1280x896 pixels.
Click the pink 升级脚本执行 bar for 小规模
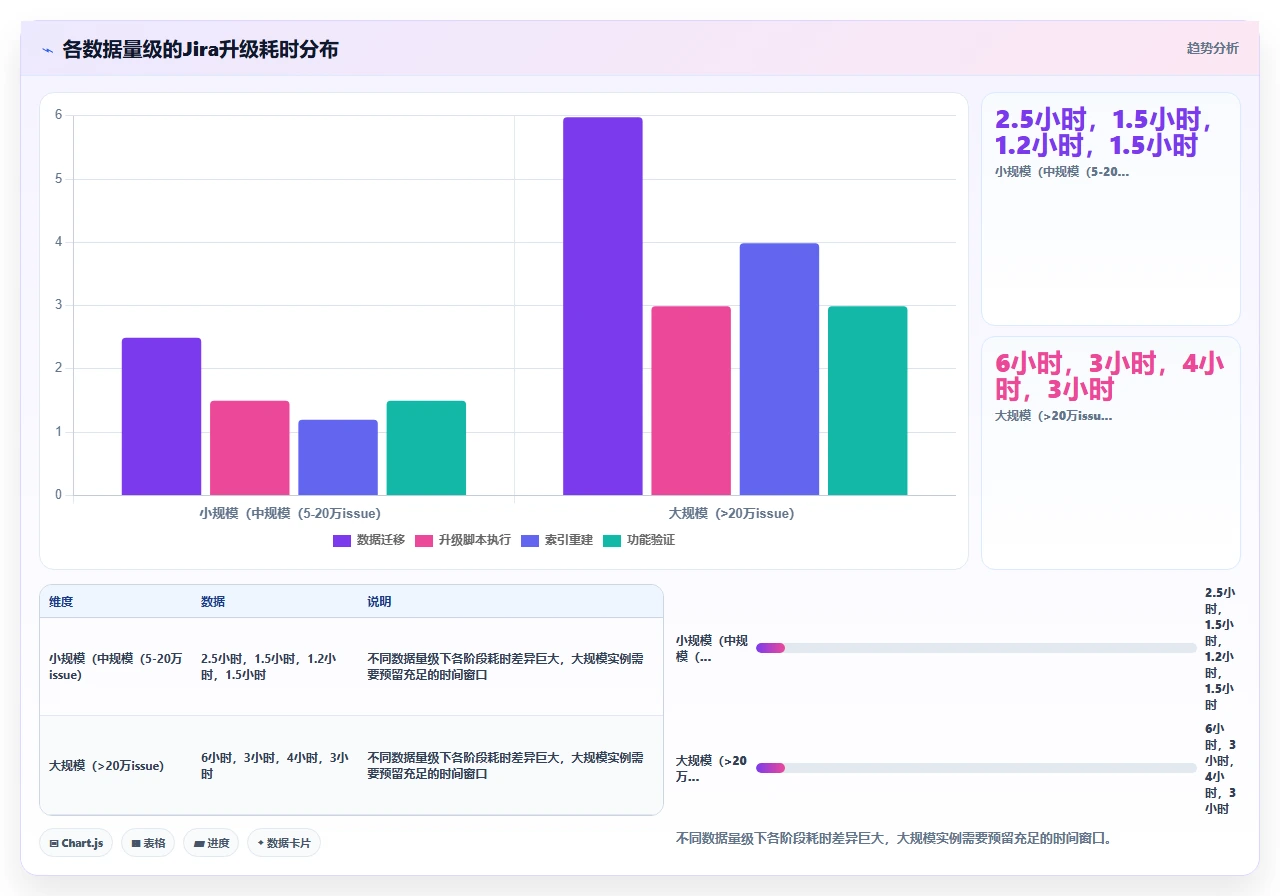click(x=249, y=448)
